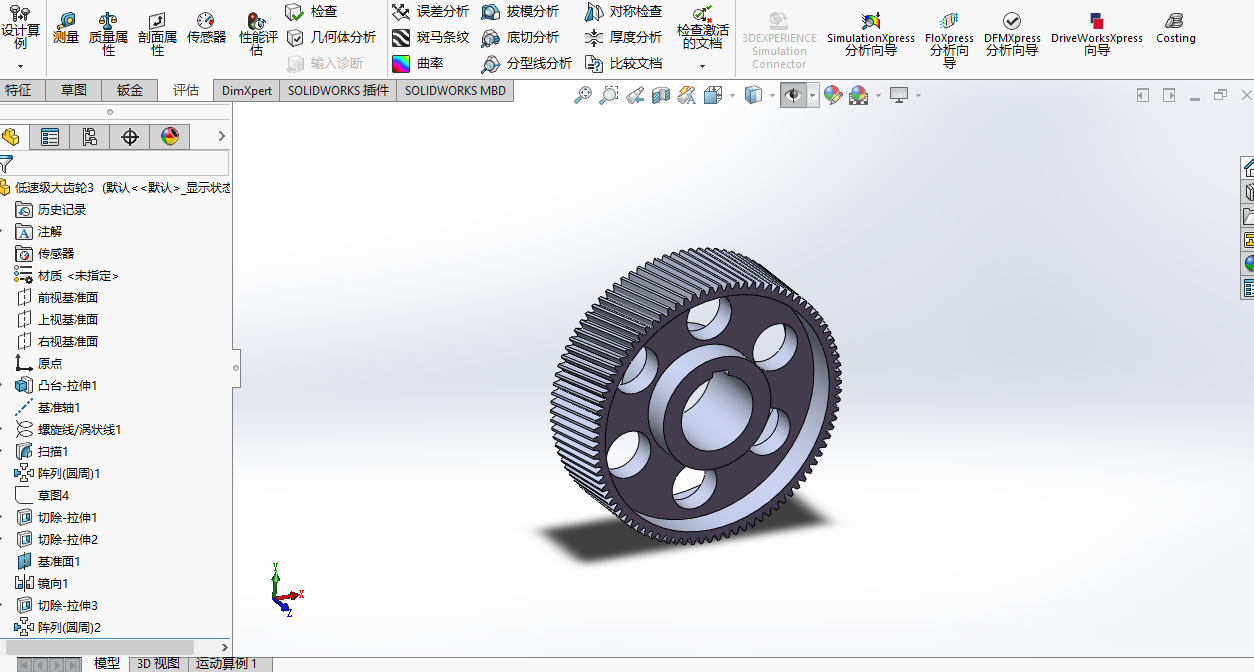Image resolution: width=1254 pixels, height=672 pixels.
Task: Open 误差分析 deviation analysis
Action: tap(430, 11)
